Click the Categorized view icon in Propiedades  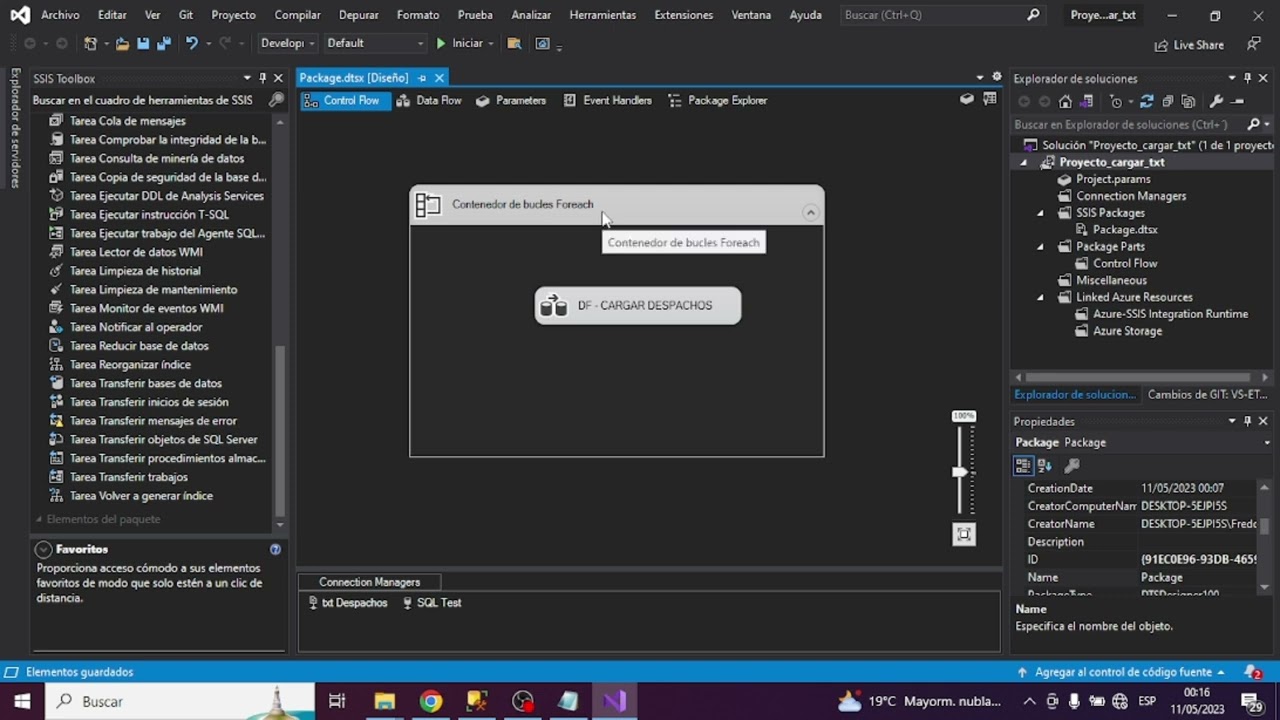coord(1023,465)
